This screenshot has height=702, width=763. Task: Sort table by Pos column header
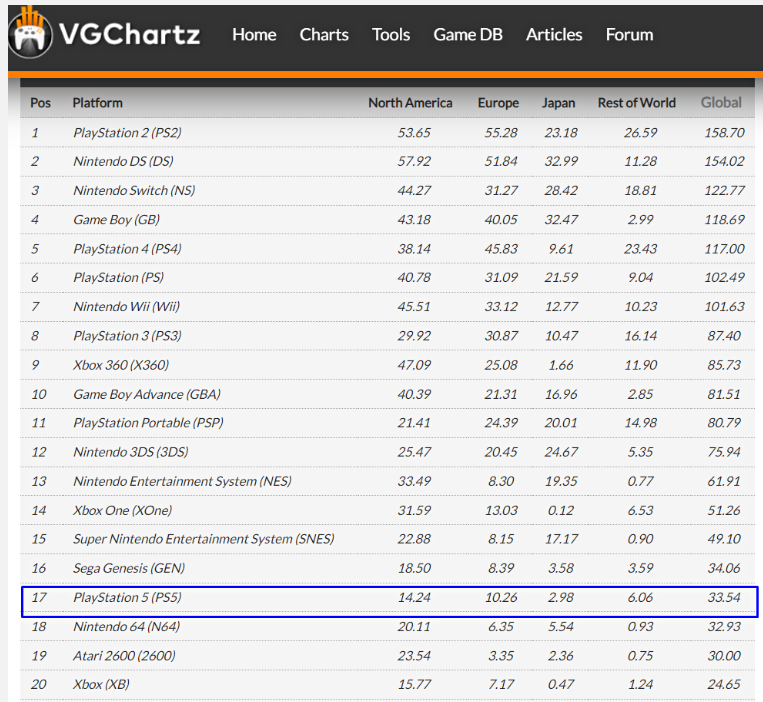tap(40, 103)
